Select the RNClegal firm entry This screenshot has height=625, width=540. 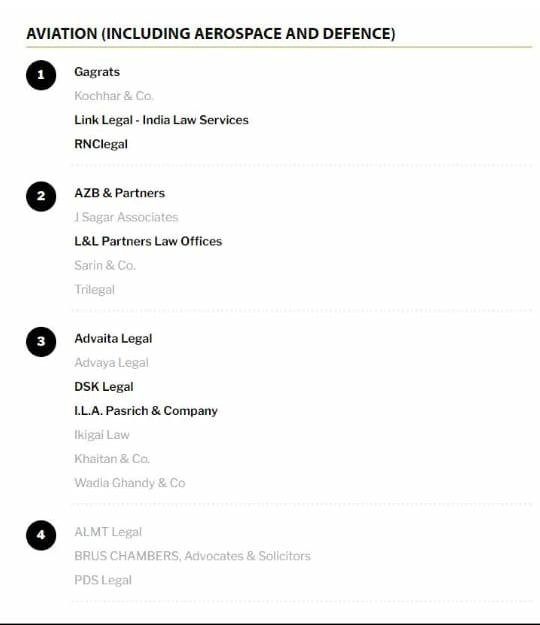[101, 144]
